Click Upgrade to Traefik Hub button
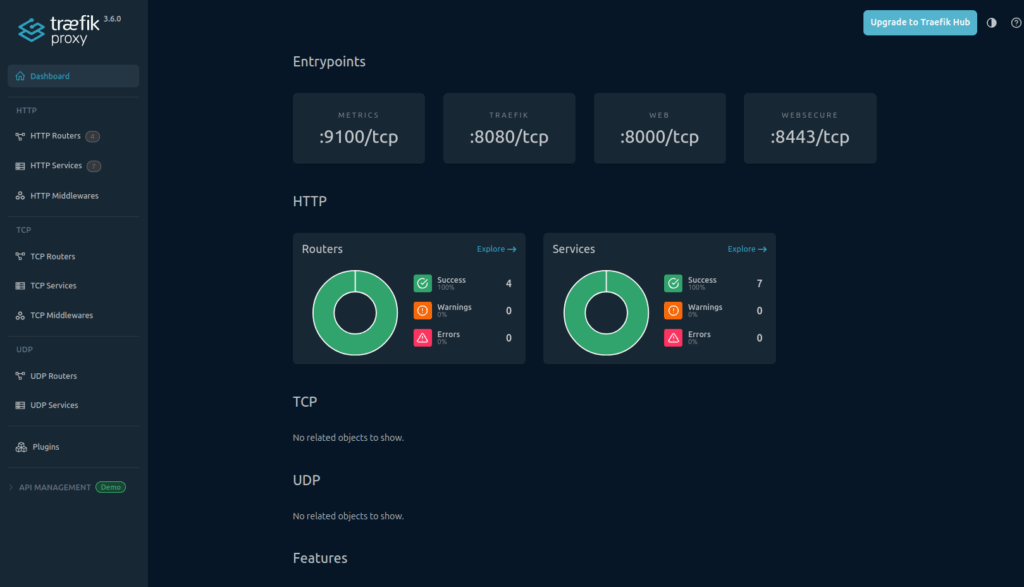The height and width of the screenshot is (587, 1024). point(919,23)
